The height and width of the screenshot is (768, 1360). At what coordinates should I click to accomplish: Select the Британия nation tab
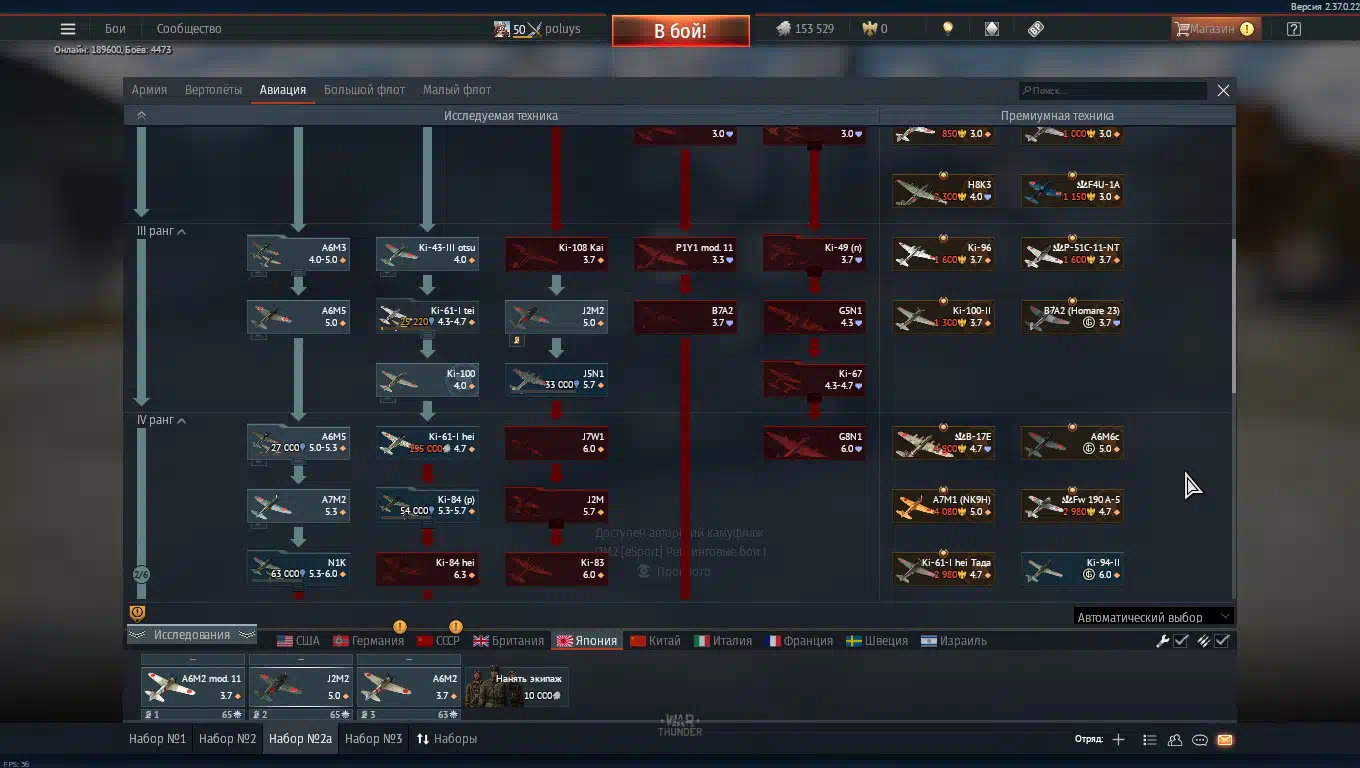(509, 641)
